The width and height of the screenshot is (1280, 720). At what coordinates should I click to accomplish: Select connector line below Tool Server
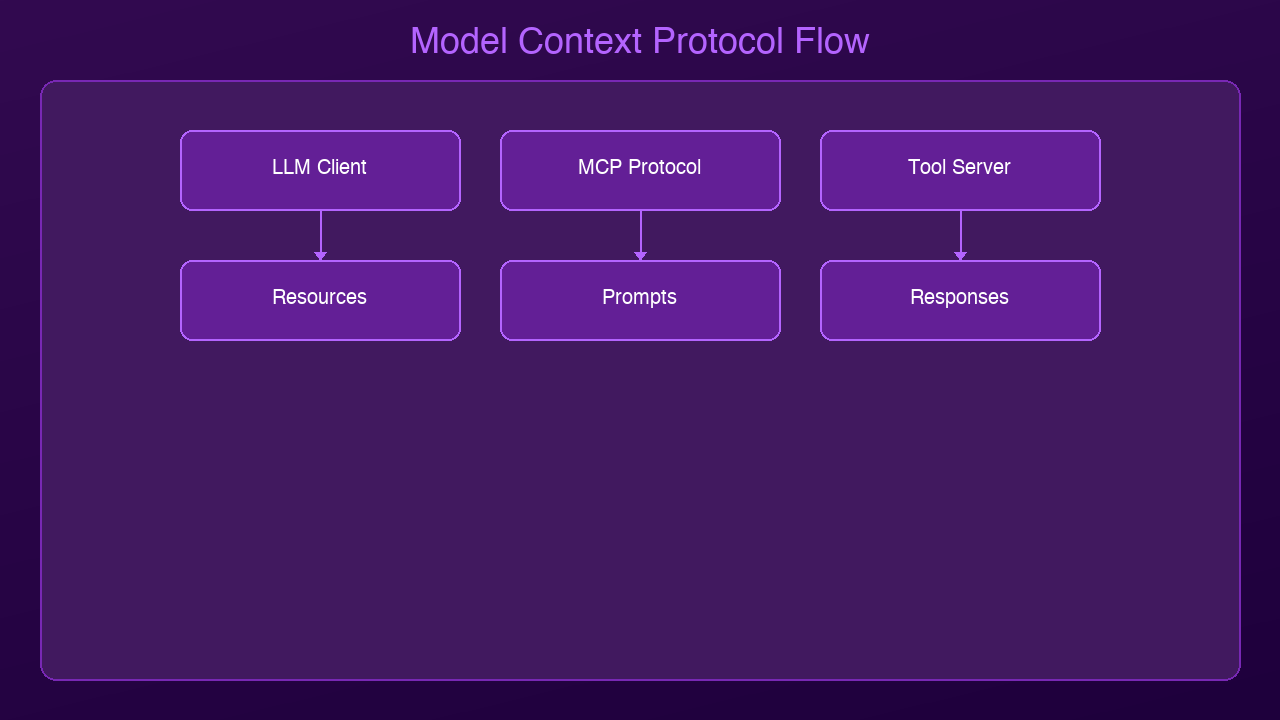pos(960,231)
